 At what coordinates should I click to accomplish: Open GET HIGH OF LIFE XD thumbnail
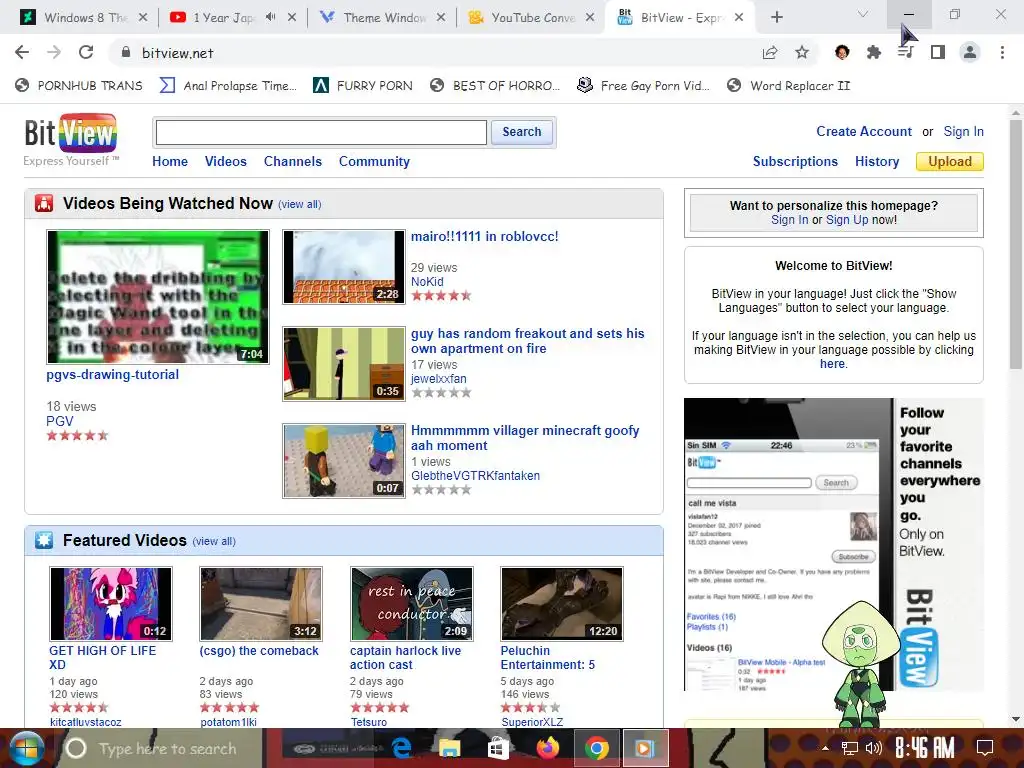(111, 604)
